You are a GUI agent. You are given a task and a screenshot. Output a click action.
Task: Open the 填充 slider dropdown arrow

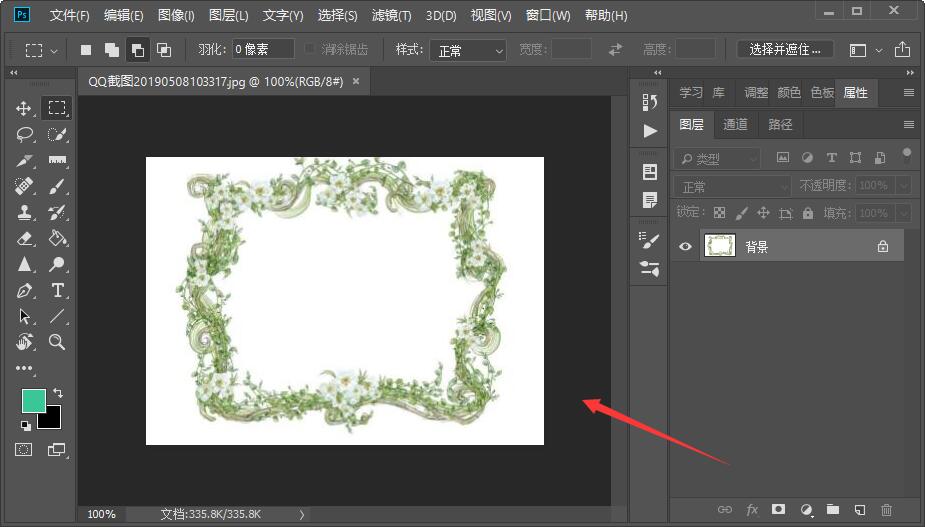[x=903, y=212]
